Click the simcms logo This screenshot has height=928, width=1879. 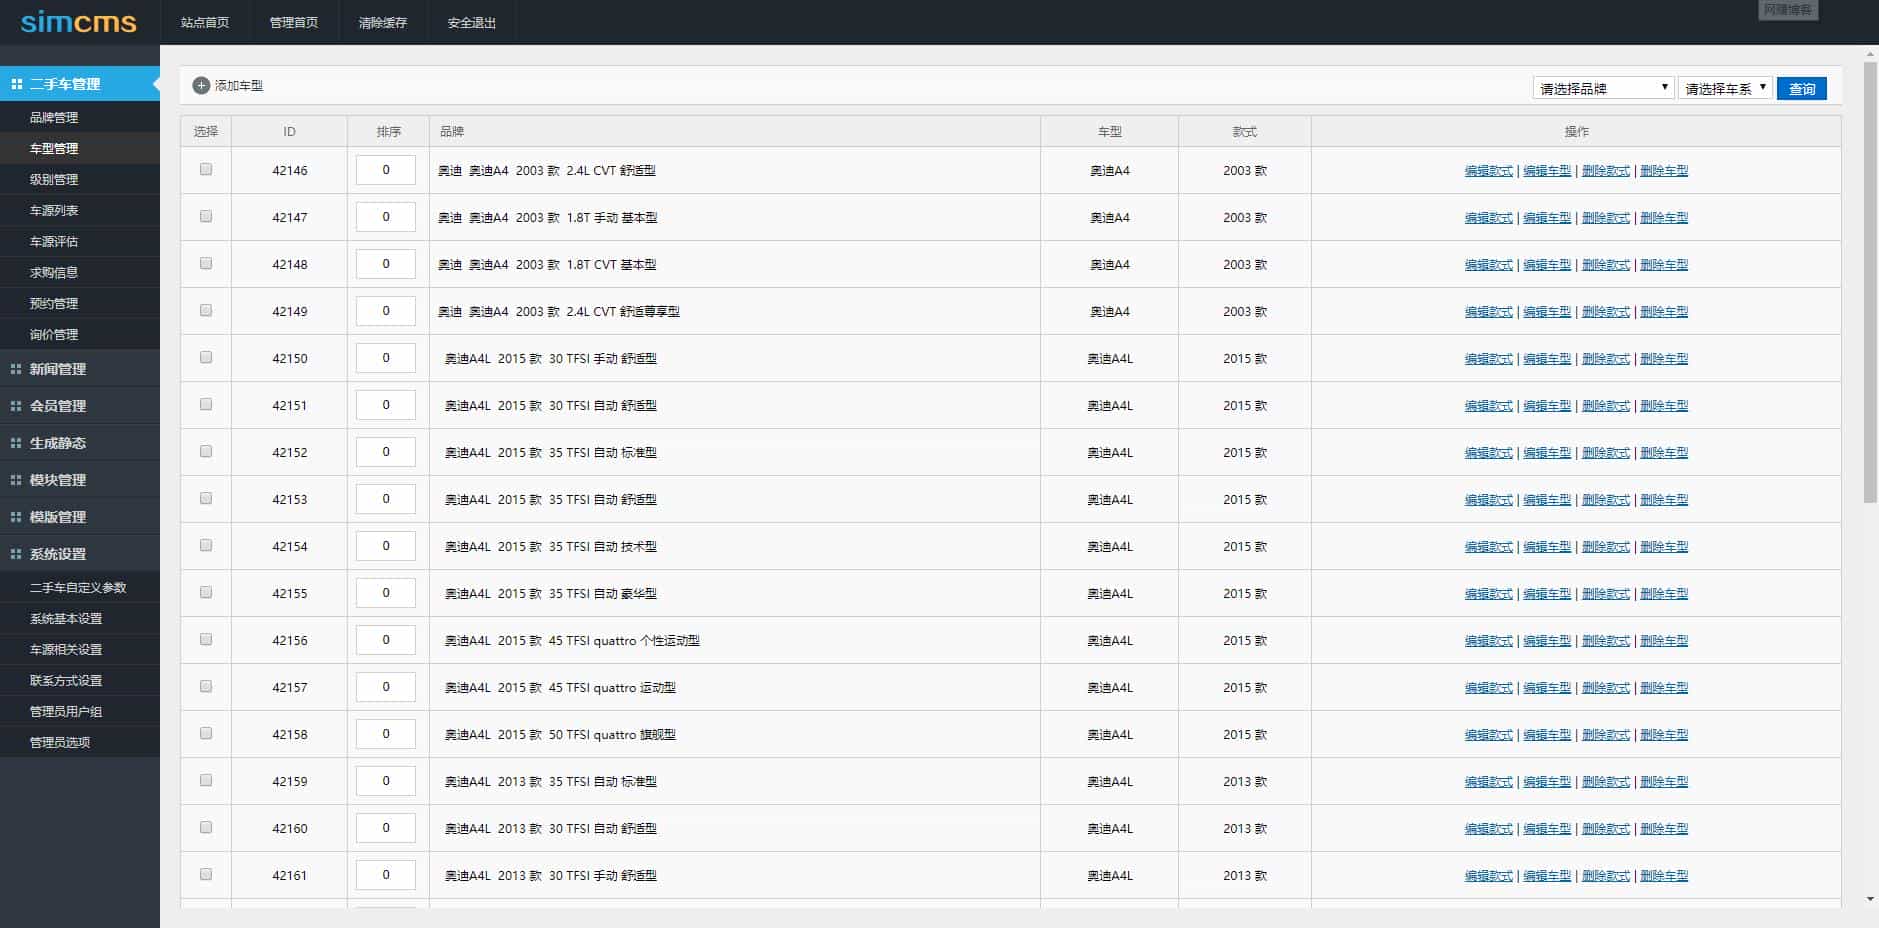(x=79, y=22)
